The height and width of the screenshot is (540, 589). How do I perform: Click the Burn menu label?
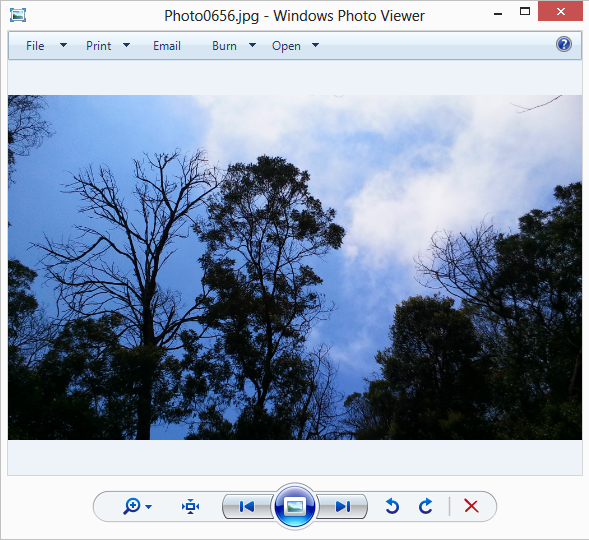[224, 46]
